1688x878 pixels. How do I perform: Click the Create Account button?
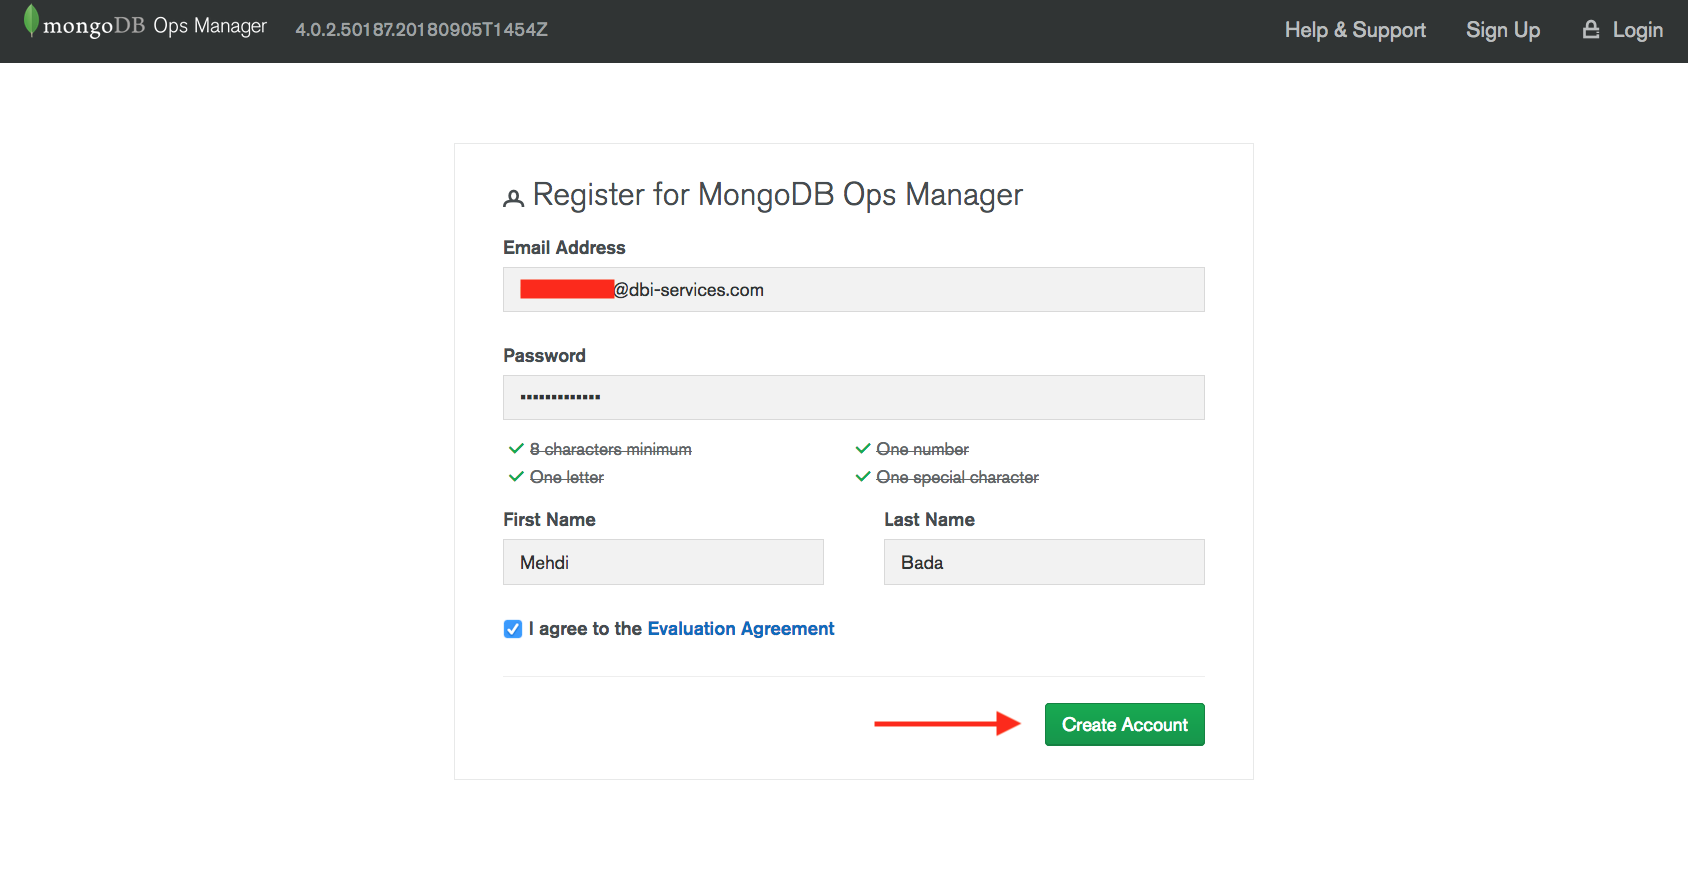1125,725
